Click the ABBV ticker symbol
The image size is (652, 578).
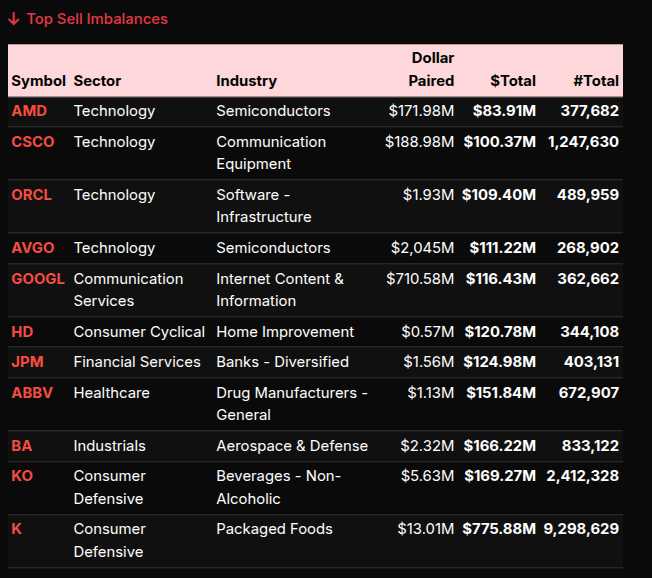tap(32, 393)
